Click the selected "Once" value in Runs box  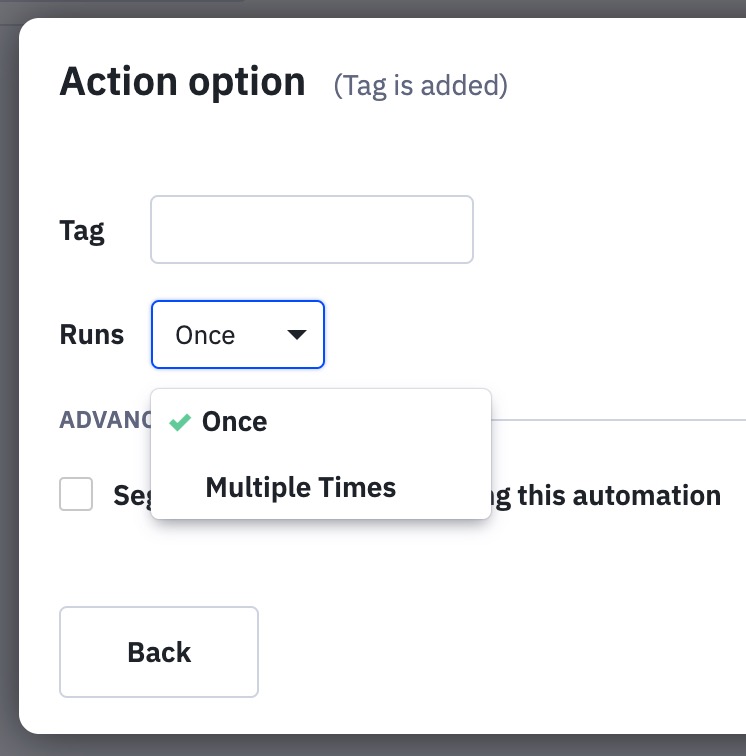[x=205, y=335]
